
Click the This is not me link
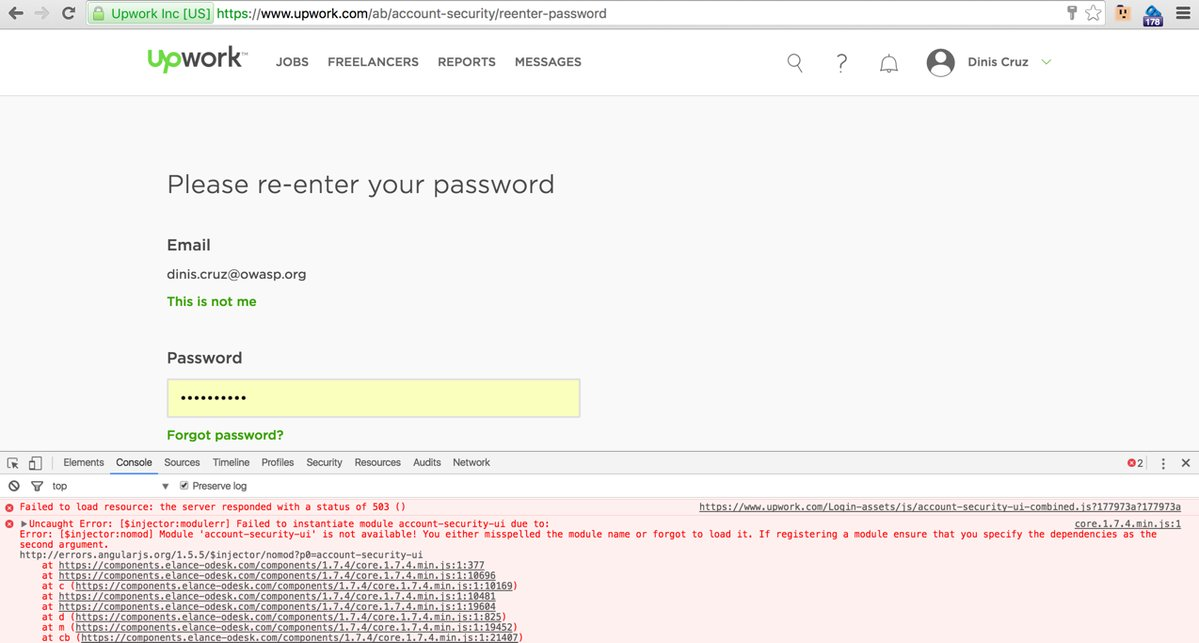[x=211, y=301]
